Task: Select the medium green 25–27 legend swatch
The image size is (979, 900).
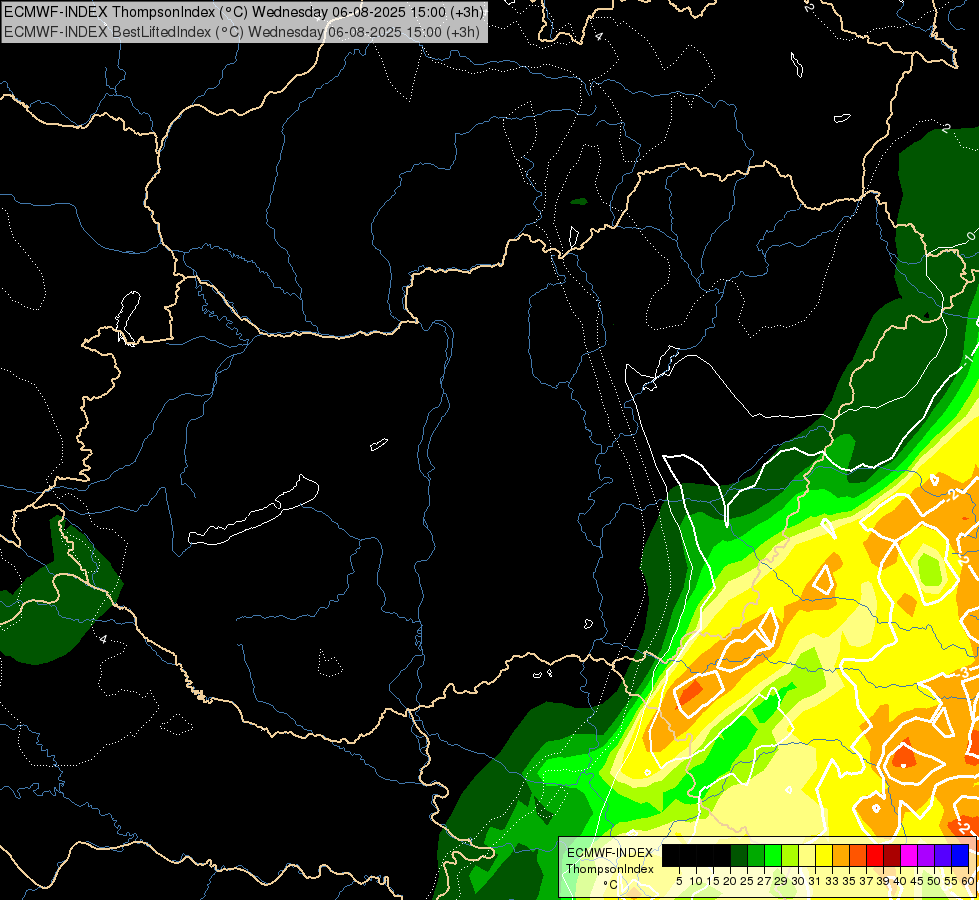Action: (756, 855)
